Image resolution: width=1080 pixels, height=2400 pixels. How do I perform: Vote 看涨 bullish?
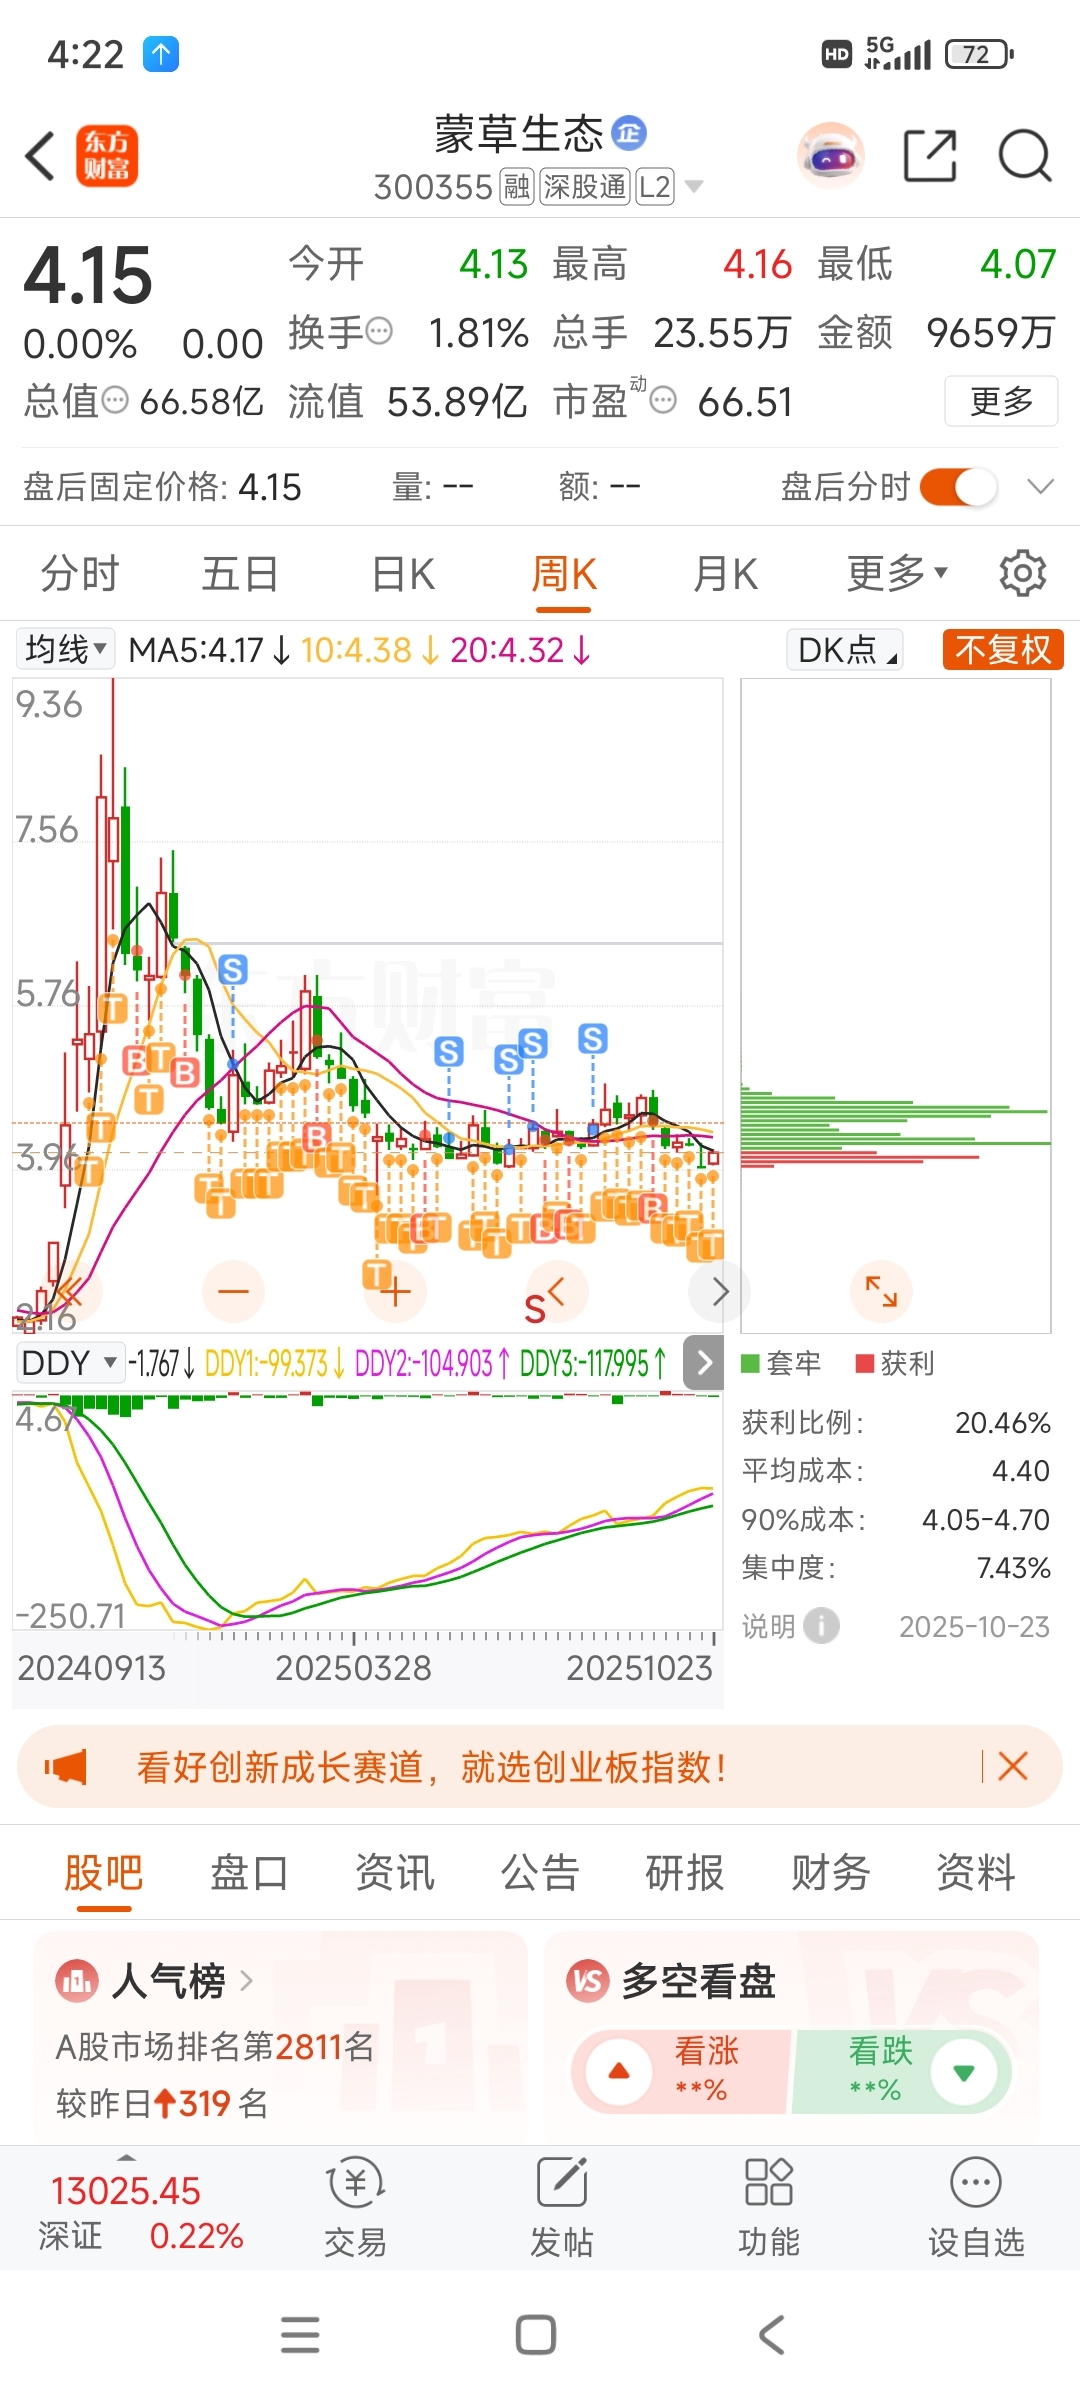point(681,2071)
